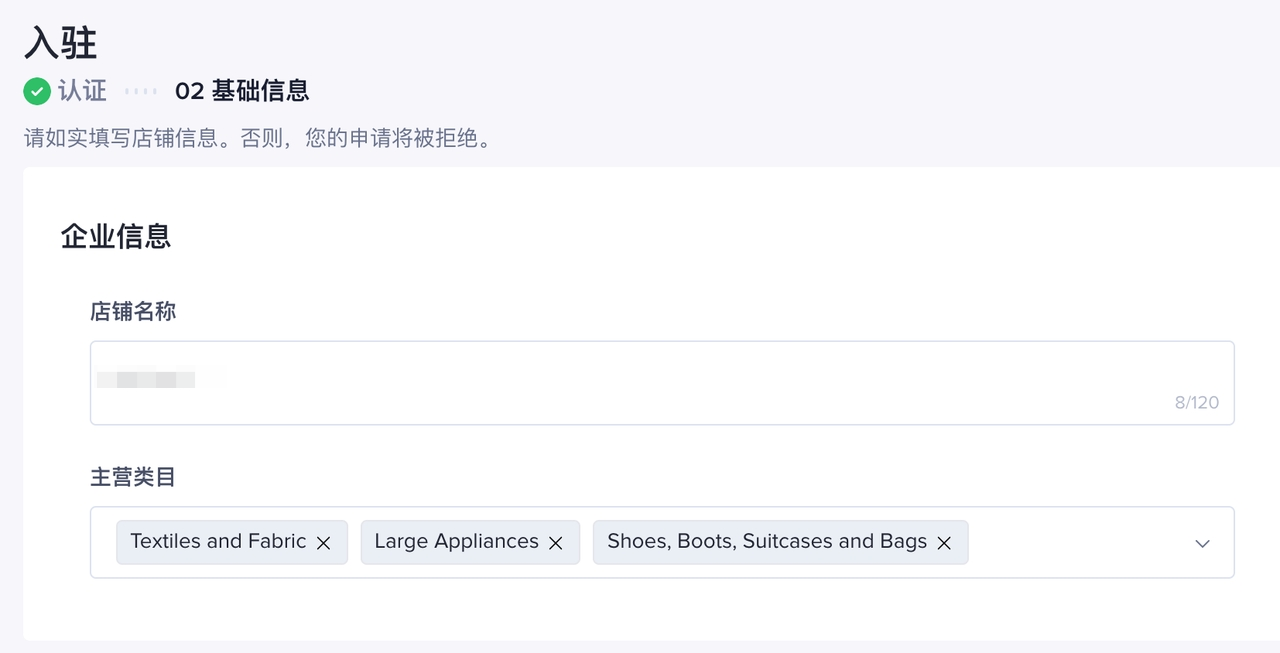Click the Textiles and Fabric tag label
1280x653 pixels.
[218, 542]
